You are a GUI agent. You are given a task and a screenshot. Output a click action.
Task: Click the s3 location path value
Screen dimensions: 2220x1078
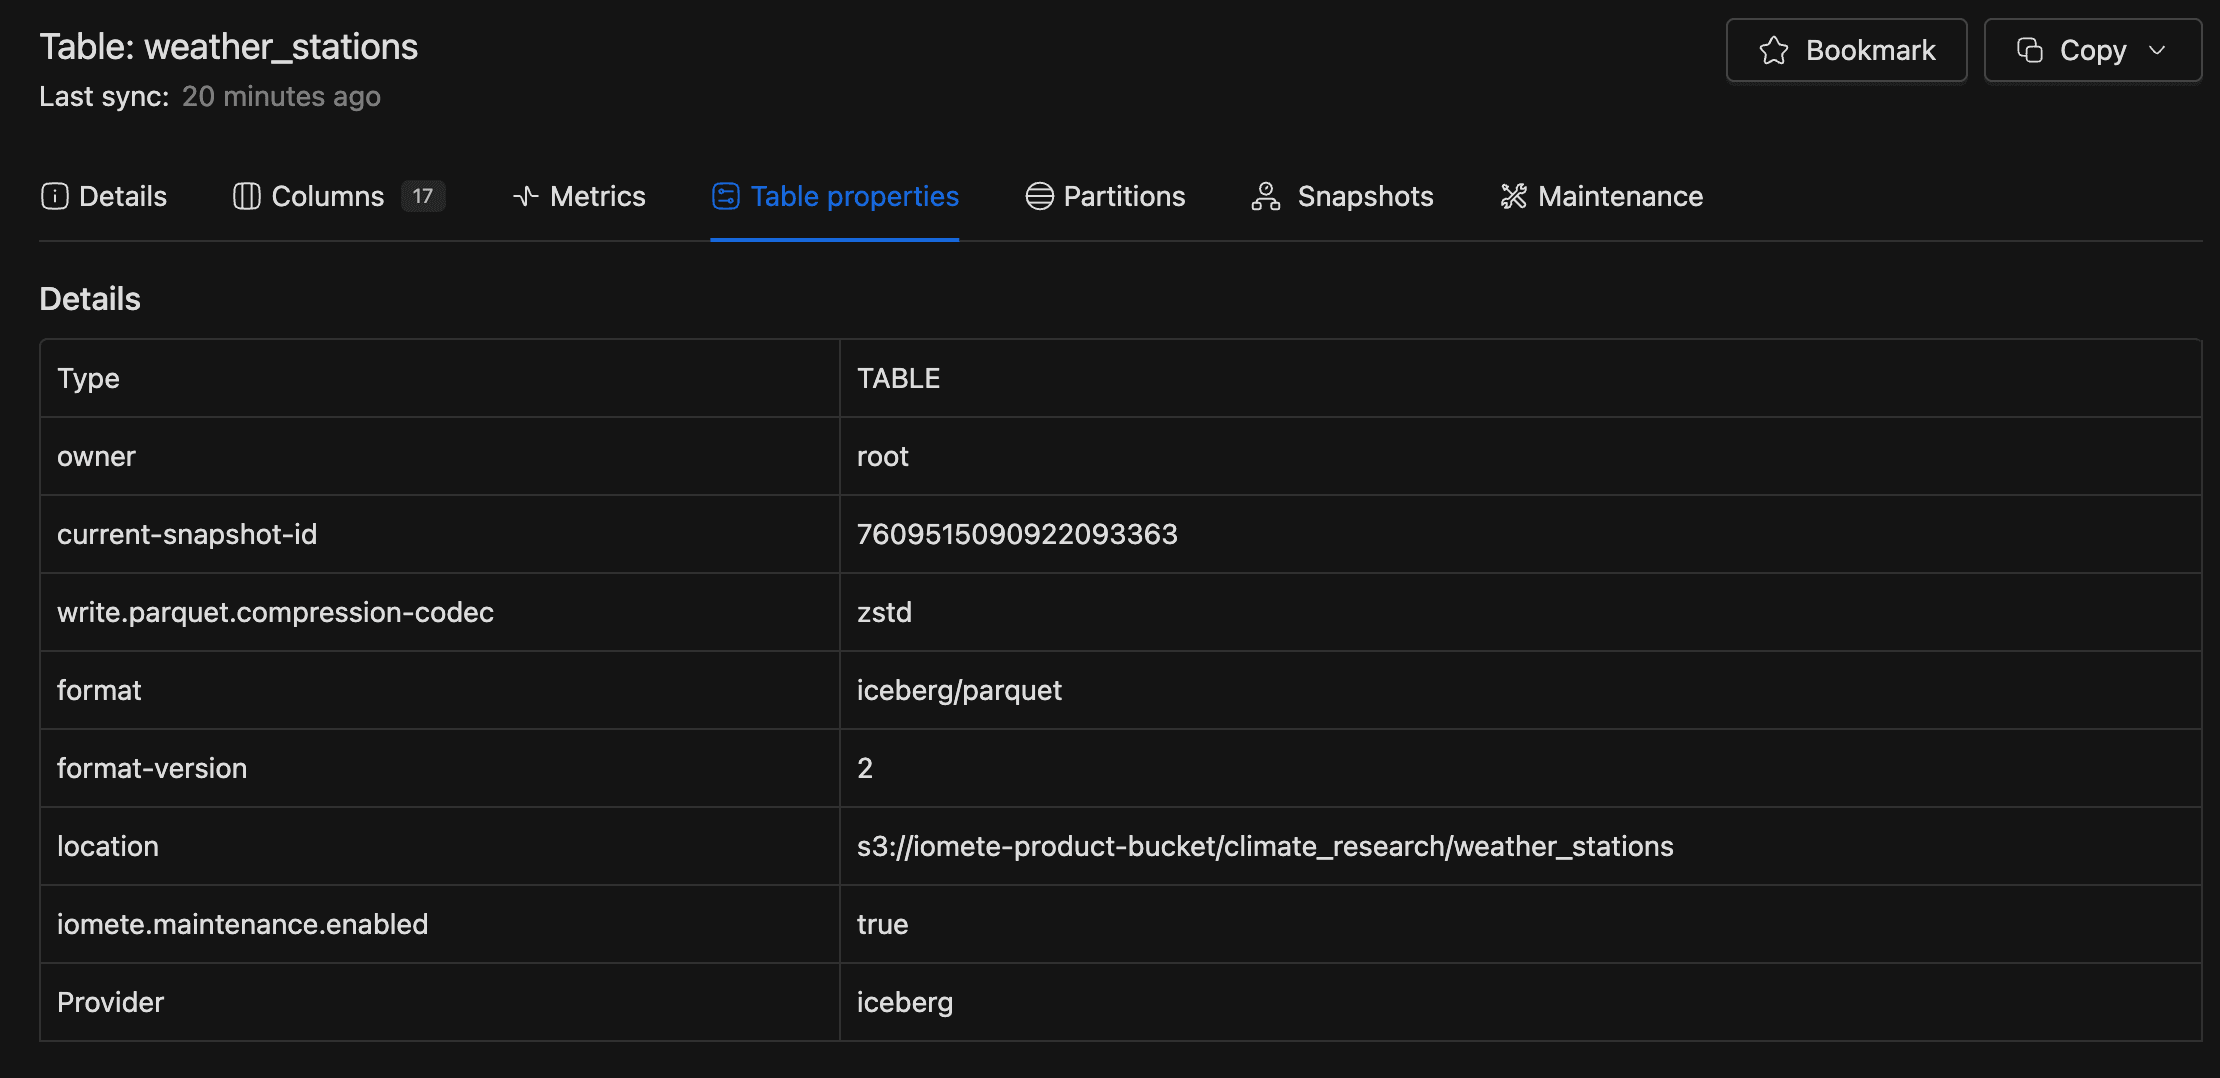pos(1264,846)
